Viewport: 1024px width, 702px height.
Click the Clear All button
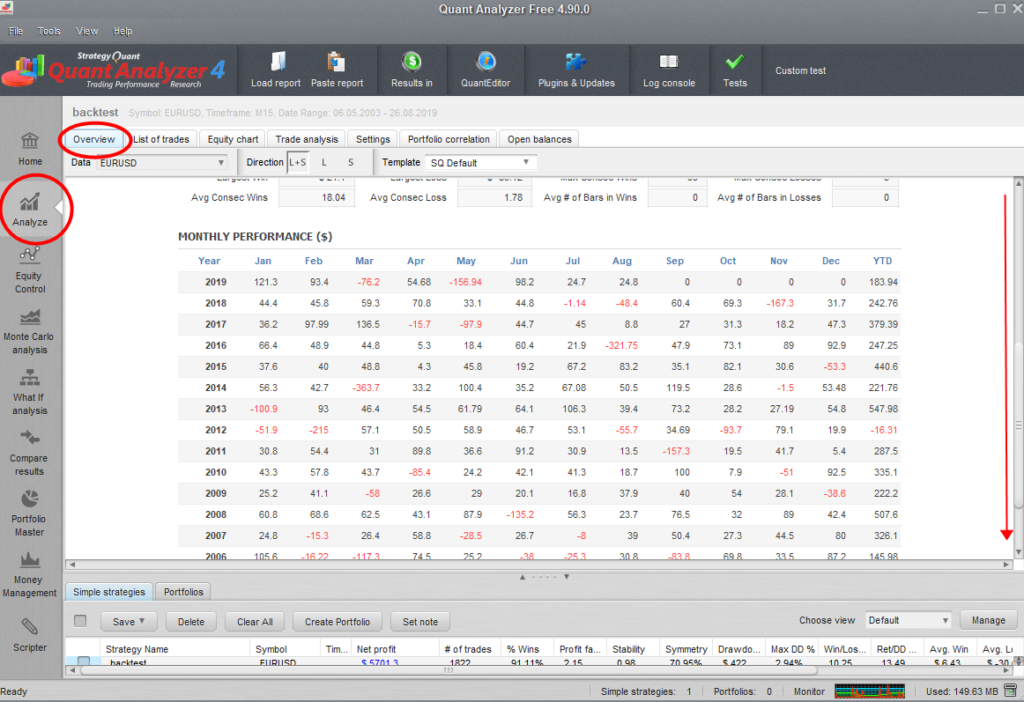pos(255,622)
